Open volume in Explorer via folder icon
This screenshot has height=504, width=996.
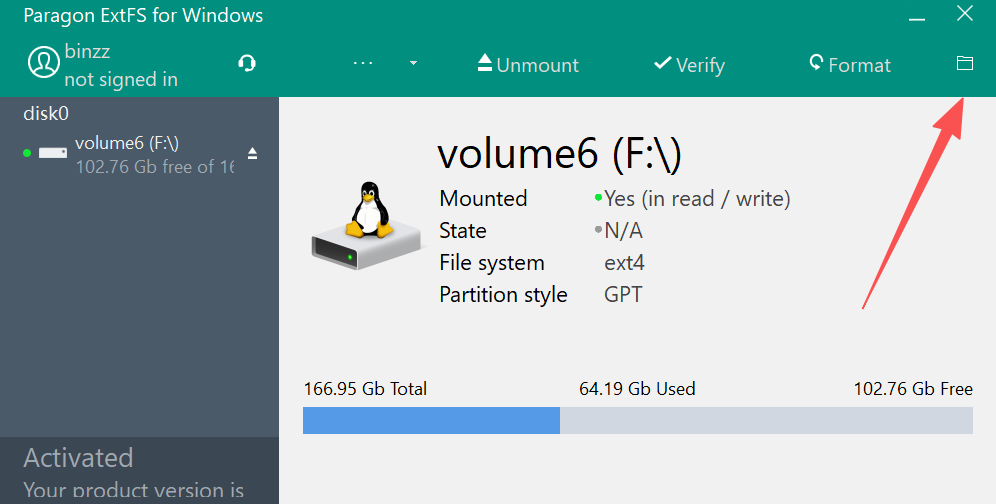pyautogui.click(x=965, y=63)
